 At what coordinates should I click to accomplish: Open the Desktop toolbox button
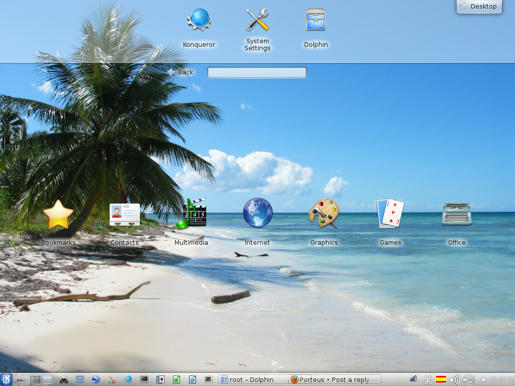coord(479,7)
